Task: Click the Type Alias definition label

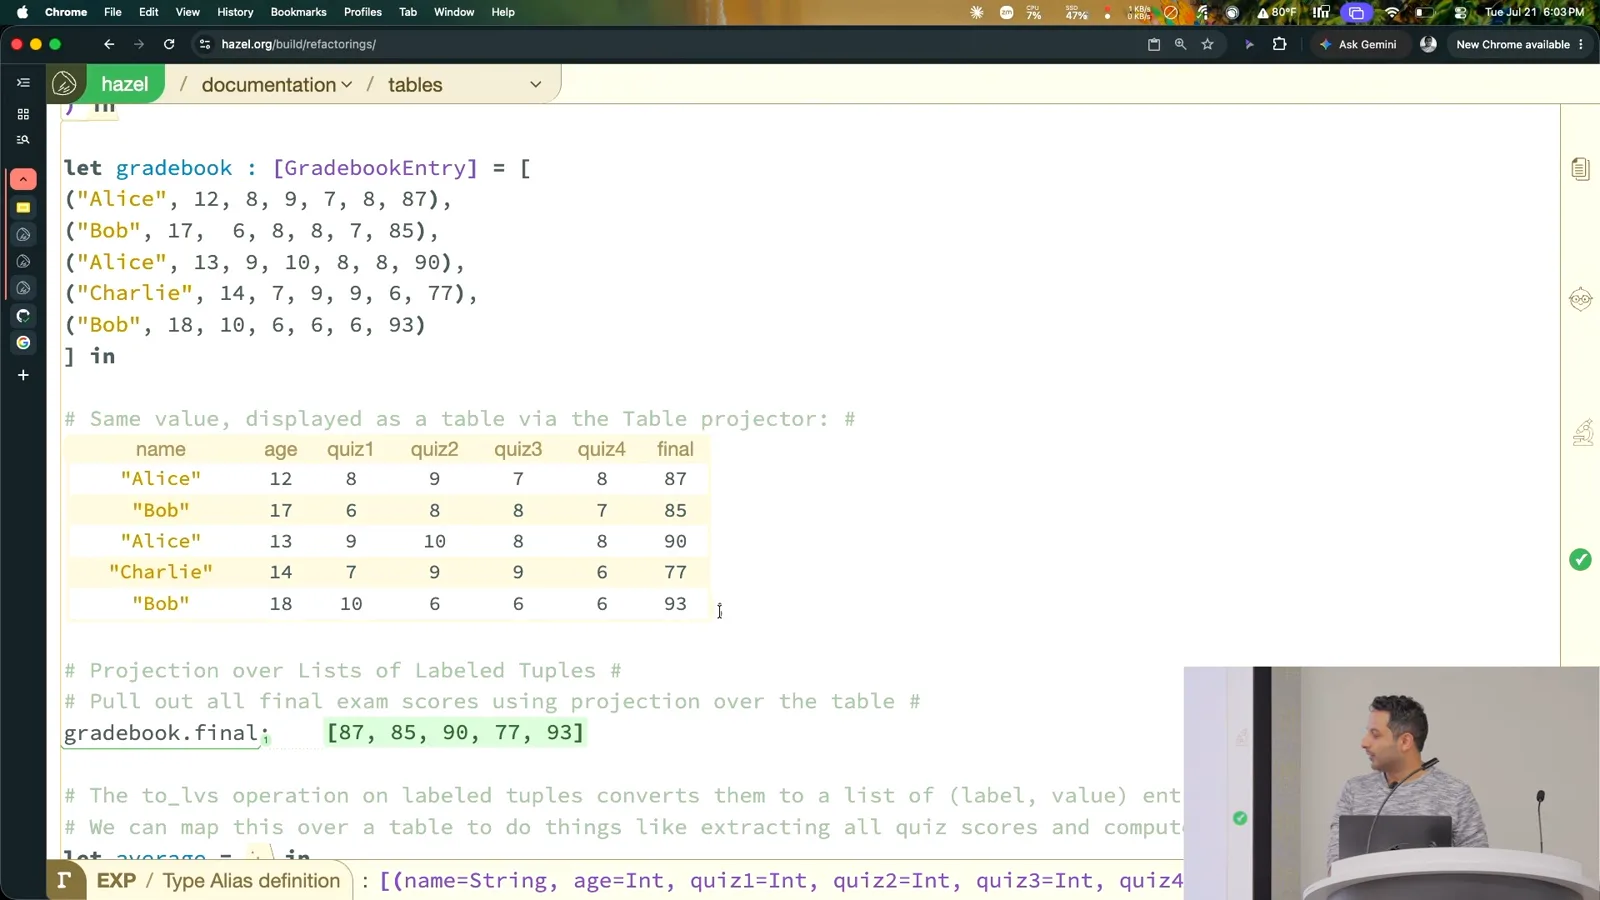Action: (251, 880)
